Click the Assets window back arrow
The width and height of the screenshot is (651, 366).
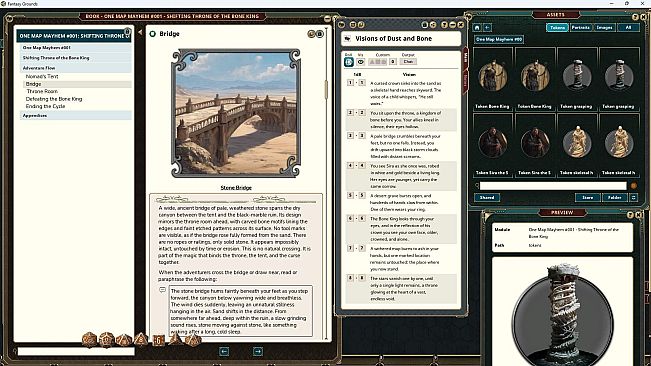click(487, 27)
